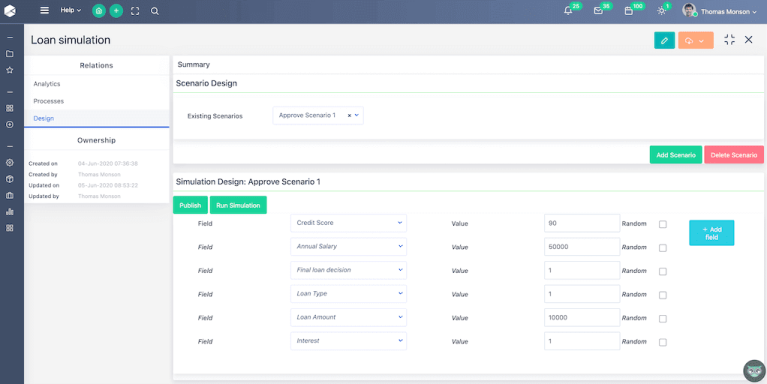767x384 pixels.
Task: Open the folder icon in left sidebar
Action: (x=9, y=54)
